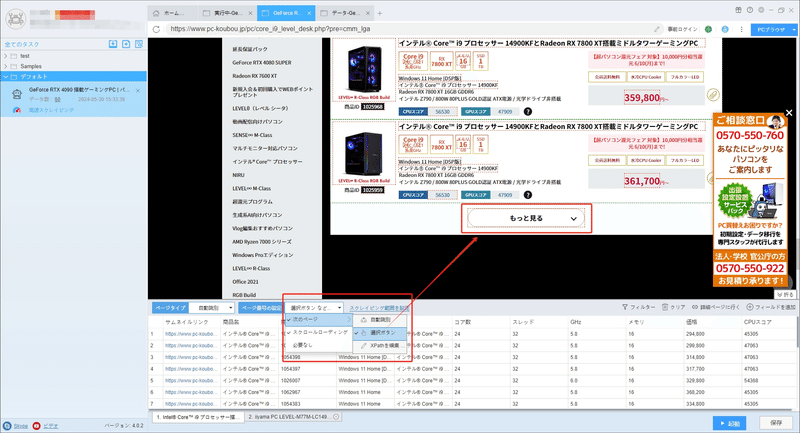Click the import task icon in task panel header
Screen dimensions: 800x433
point(113,44)
